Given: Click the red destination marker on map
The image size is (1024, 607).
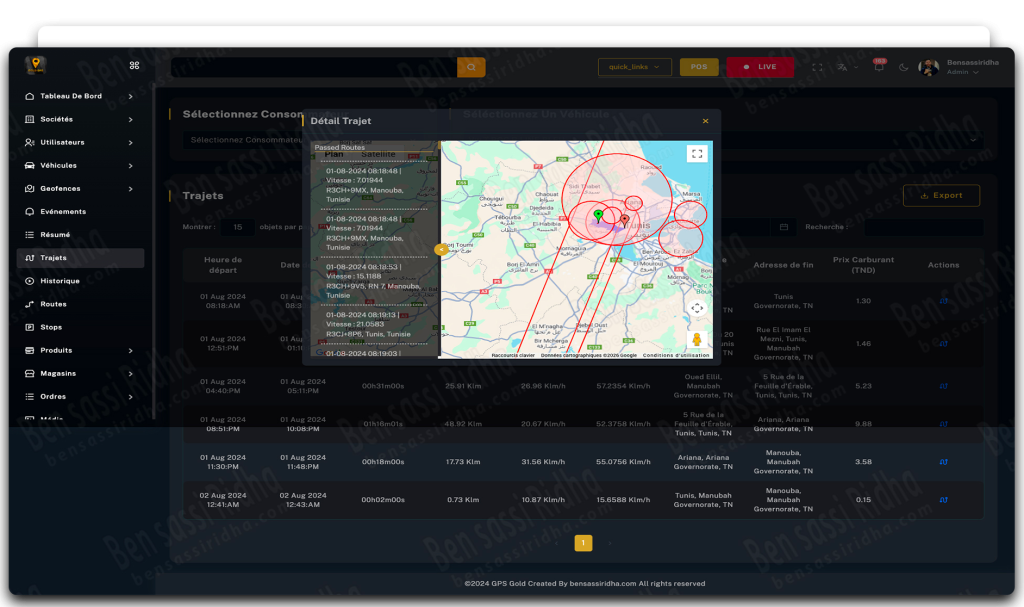Looking at the screenshot, I should (624, 219).
